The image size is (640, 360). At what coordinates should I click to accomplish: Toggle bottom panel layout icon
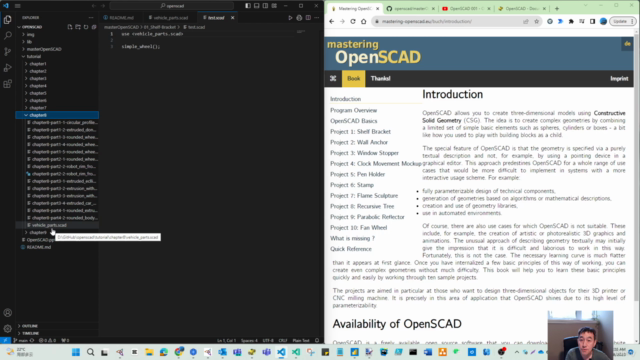pyautogui.click(x=257, y=6)
